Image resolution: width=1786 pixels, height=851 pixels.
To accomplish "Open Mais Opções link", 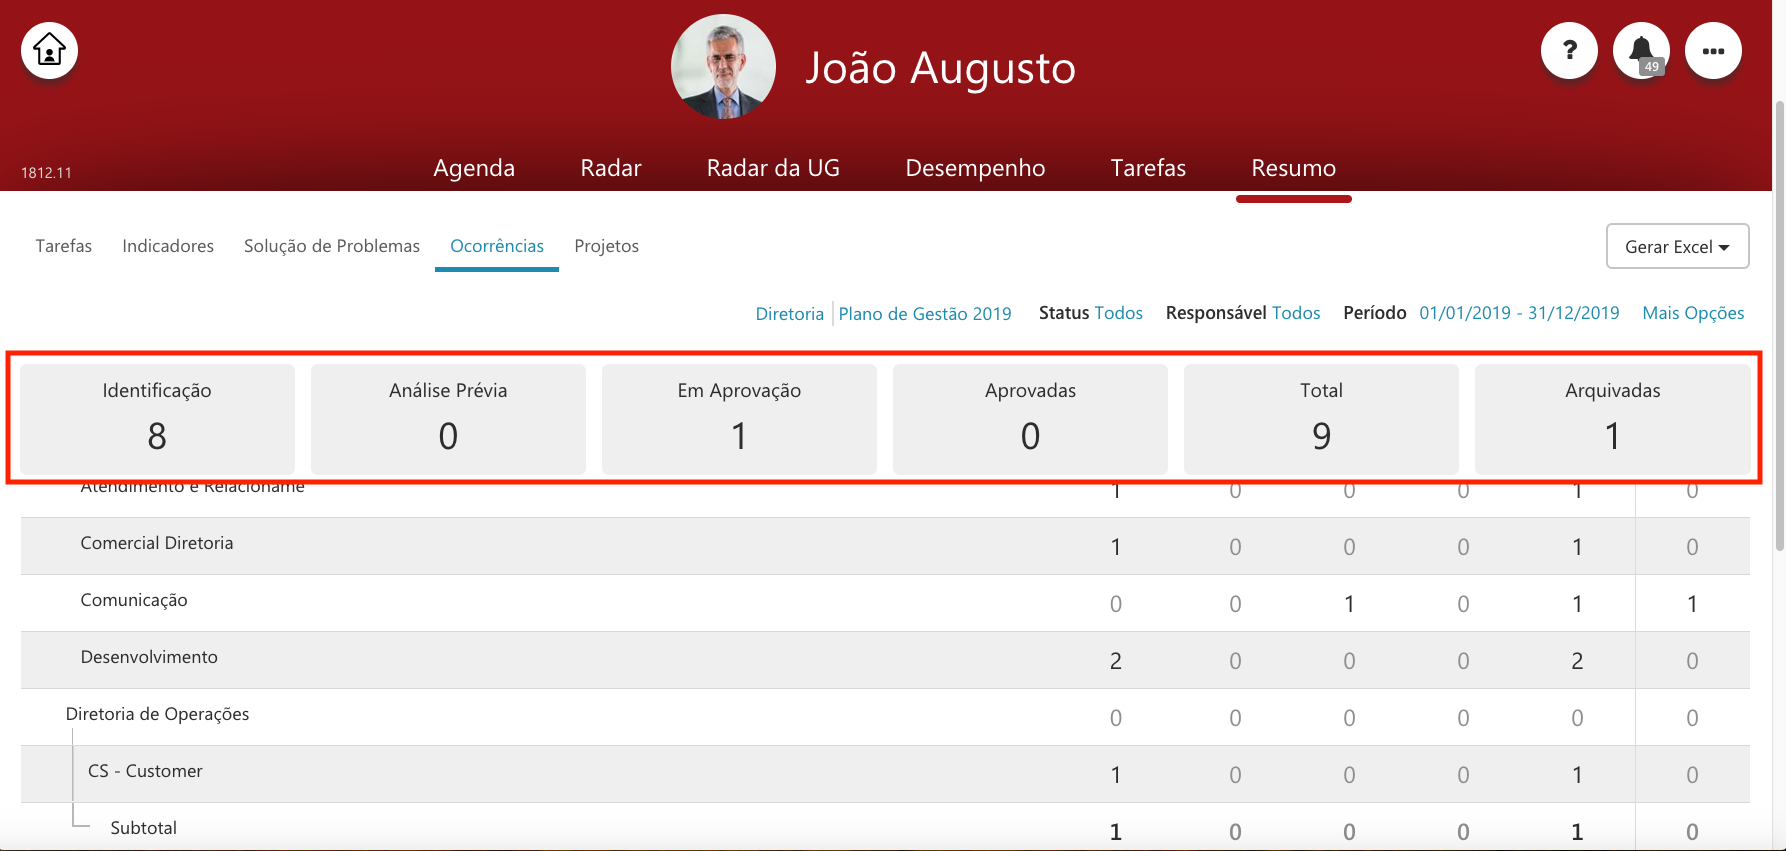I will click(x=1693, y=313).
